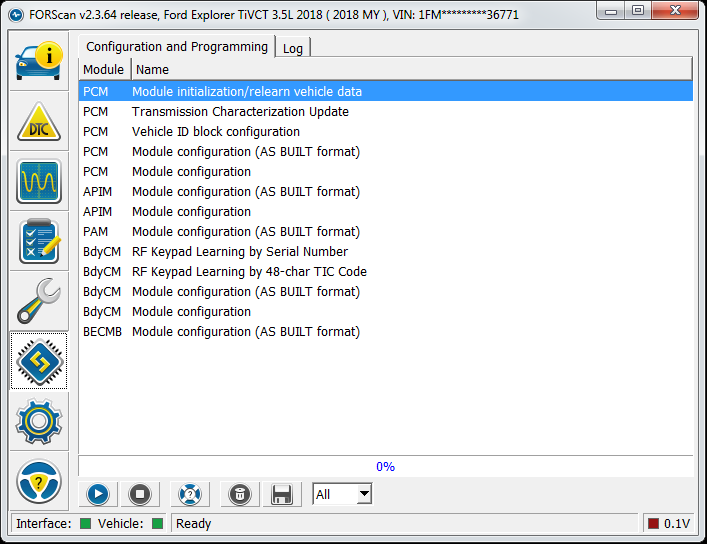Click the Name column header
The height and width of the screenshot is (544, 707).
coord(412,69)
